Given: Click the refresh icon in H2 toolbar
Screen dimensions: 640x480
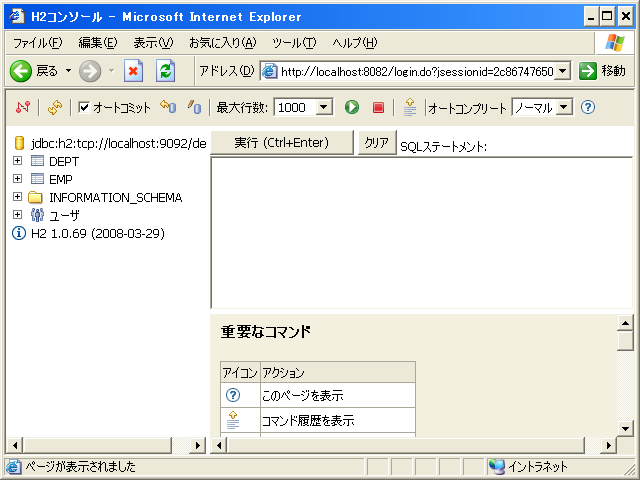Looking at the screenshot, I should 55,107.
